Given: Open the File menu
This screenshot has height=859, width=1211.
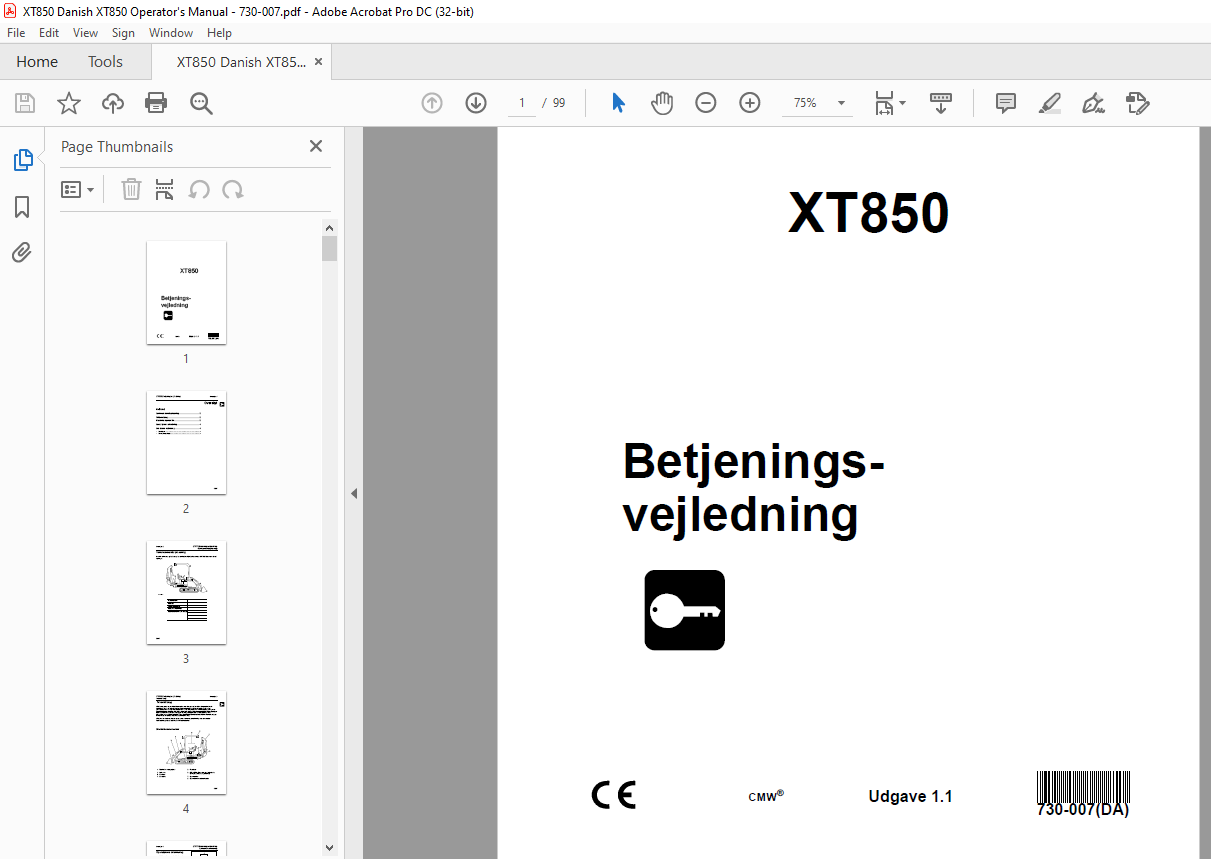Looking at the screenshot, I should coord(16,33).
